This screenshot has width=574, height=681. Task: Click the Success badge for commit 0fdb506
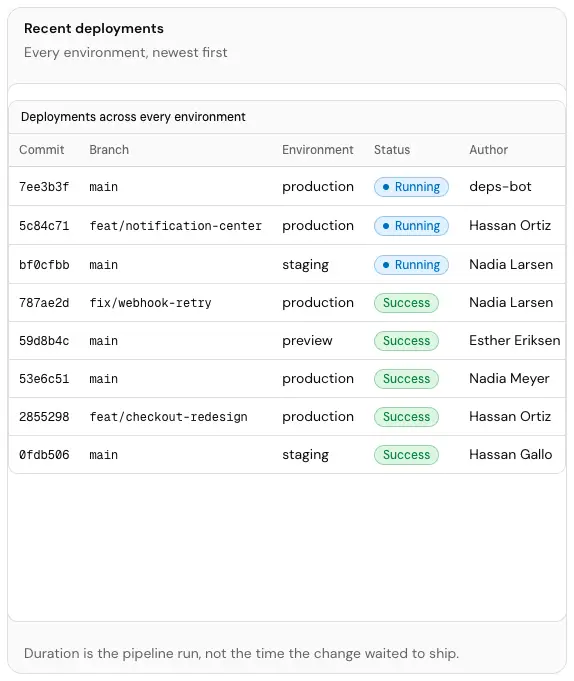click(406, 455)
